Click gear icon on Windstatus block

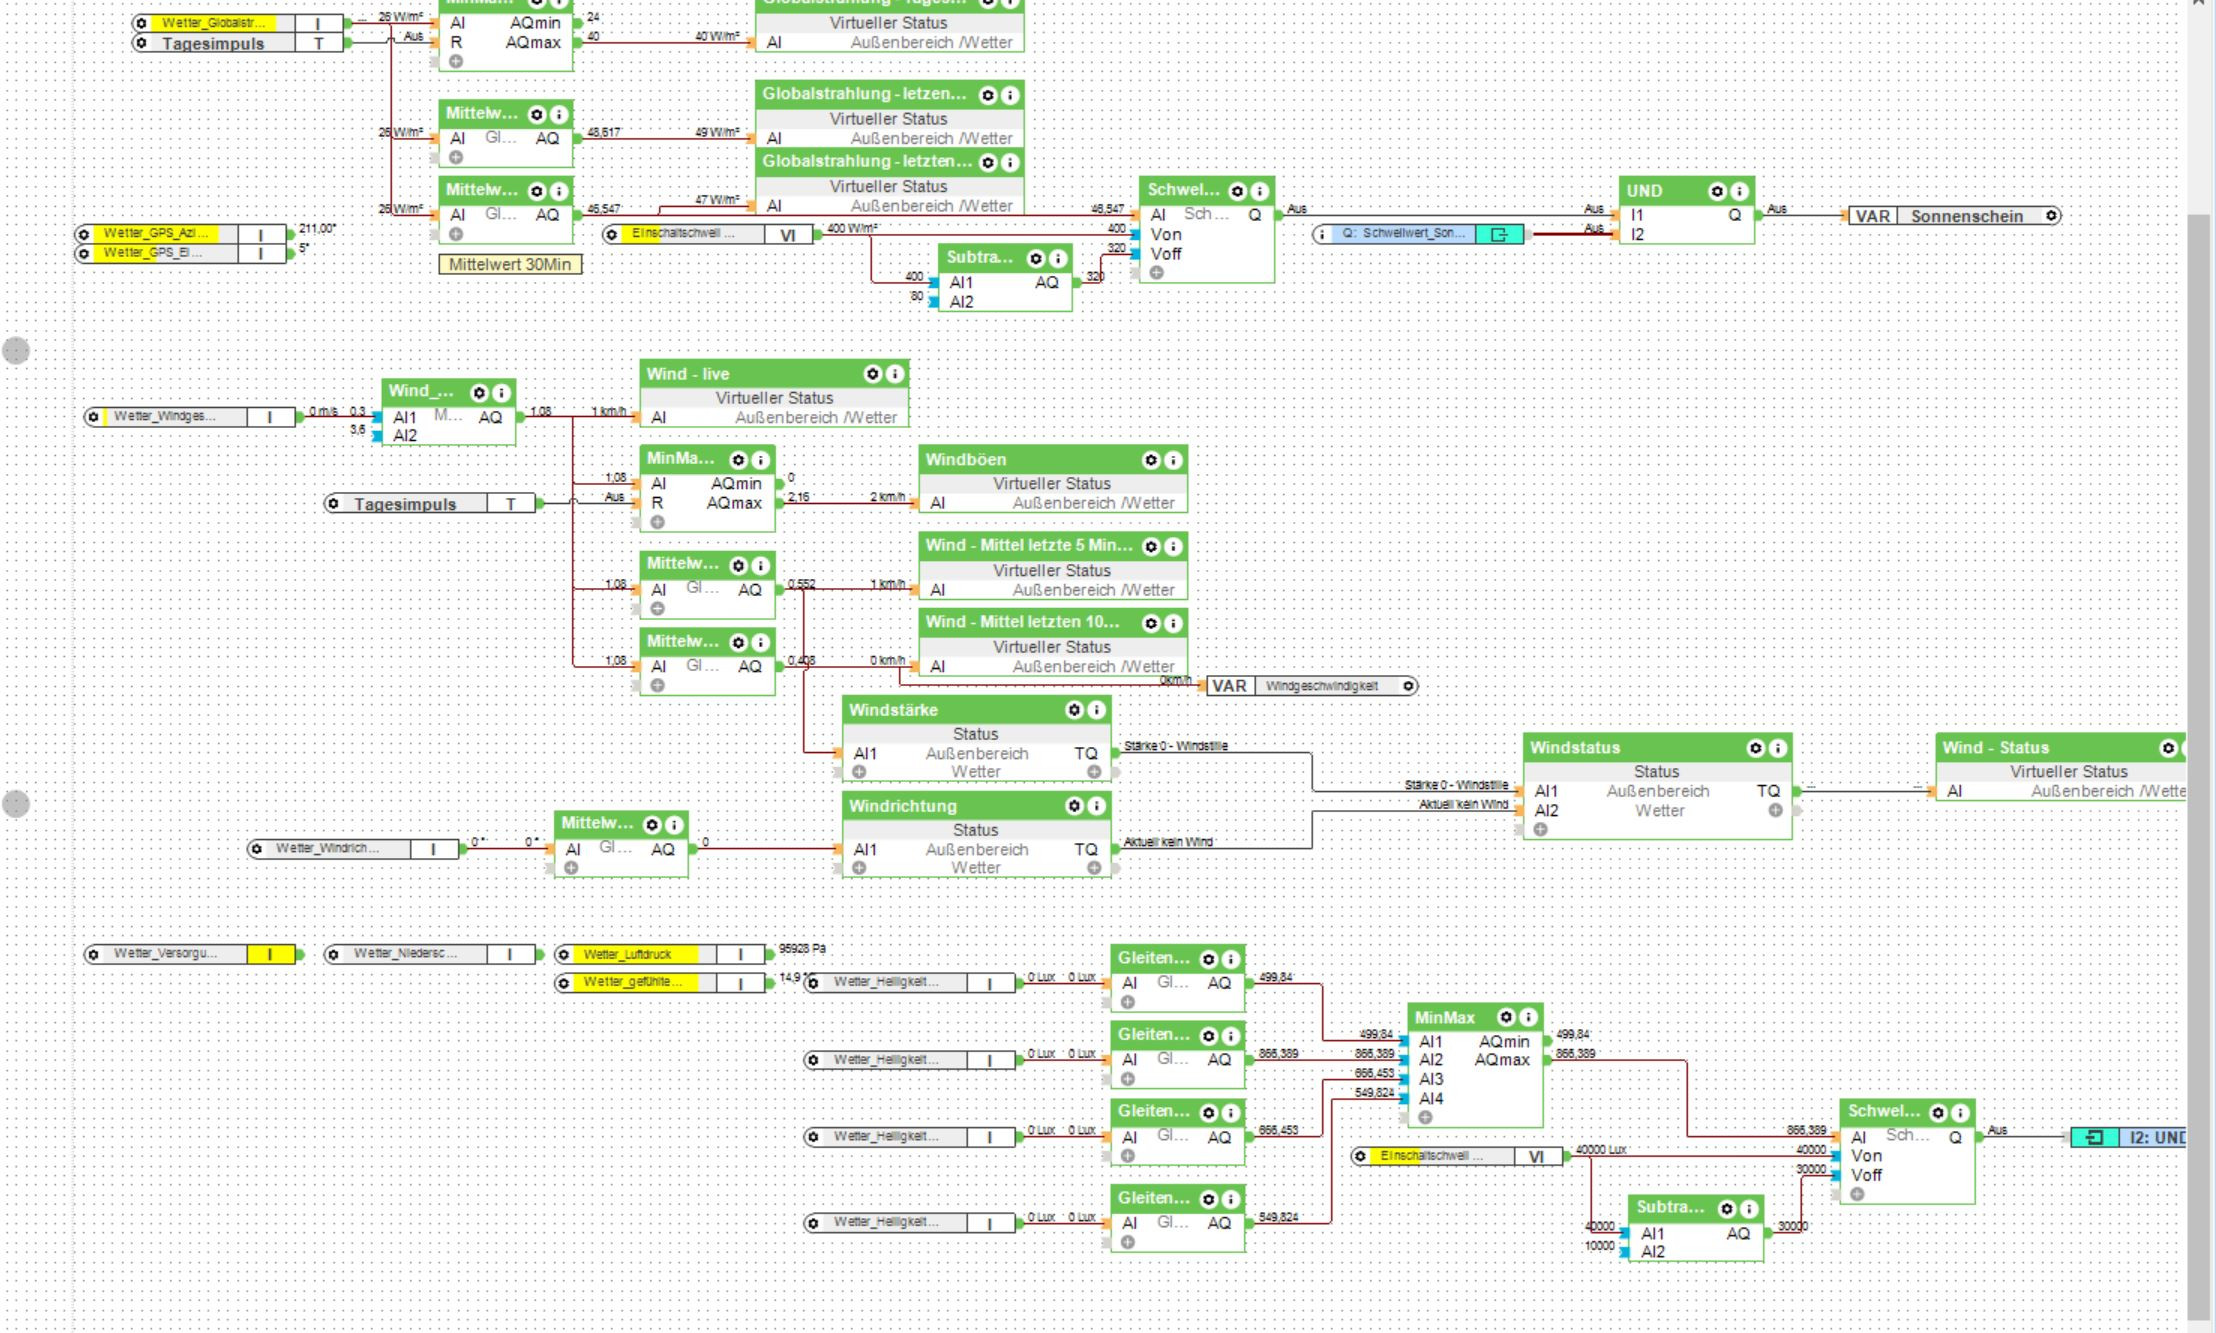pyautogui.click(x=1755, y=748)
